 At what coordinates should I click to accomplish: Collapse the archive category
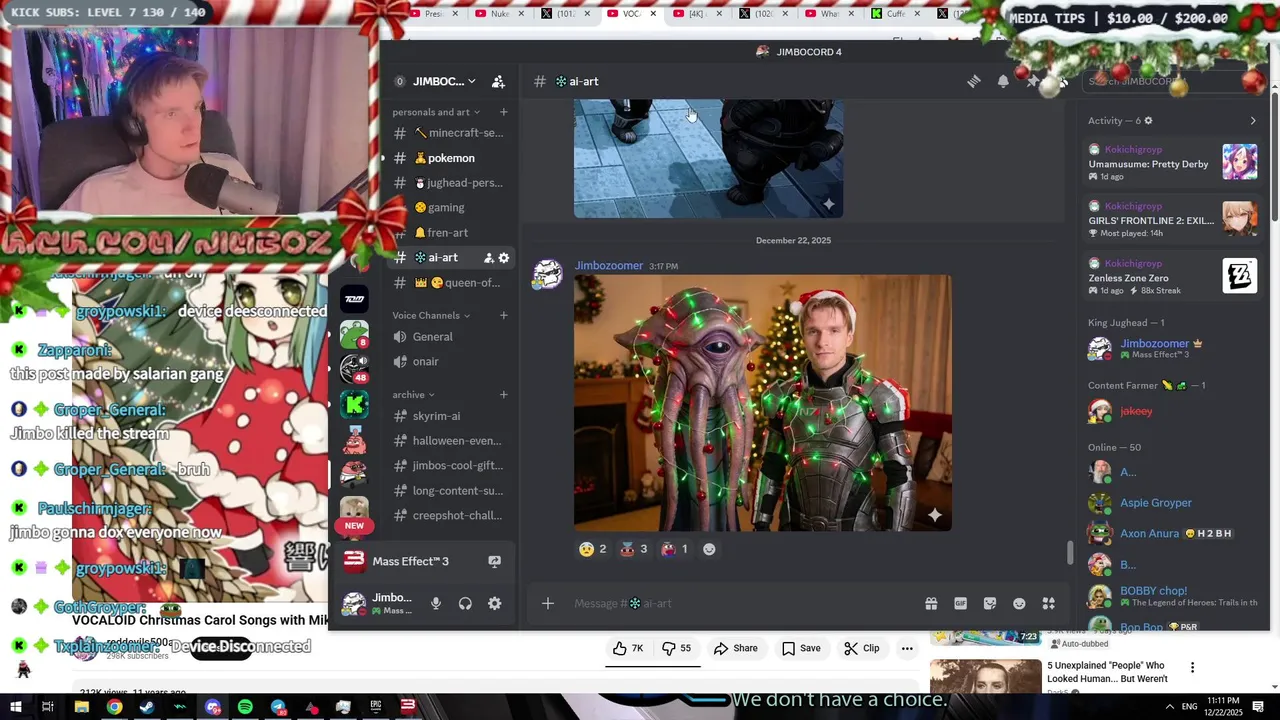413,394
